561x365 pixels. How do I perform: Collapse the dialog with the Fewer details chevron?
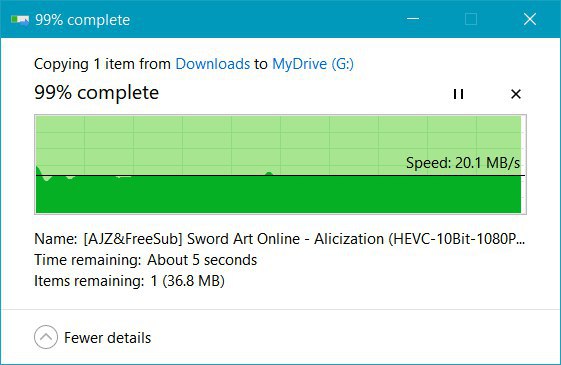46,337
